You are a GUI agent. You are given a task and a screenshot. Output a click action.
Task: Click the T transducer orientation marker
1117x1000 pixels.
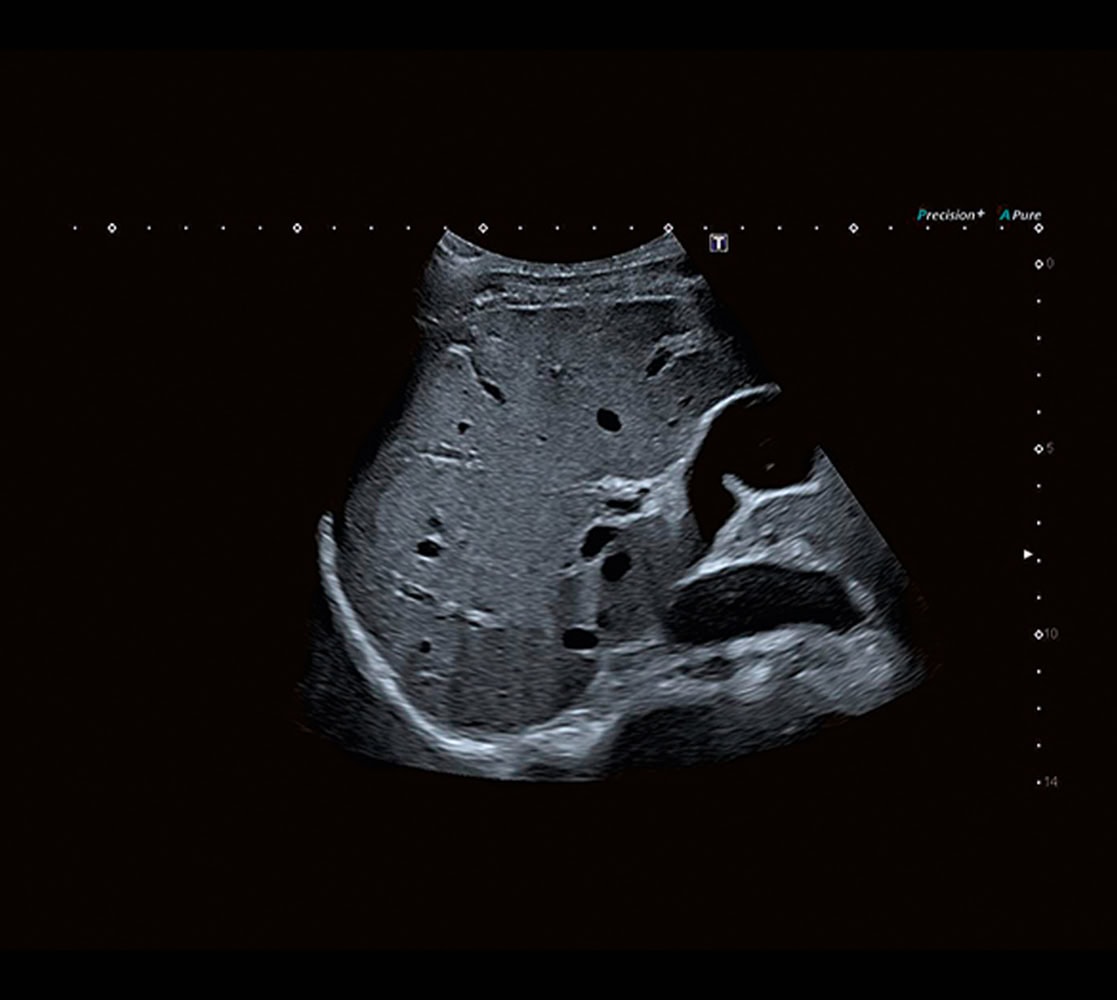tap(718, 243)
